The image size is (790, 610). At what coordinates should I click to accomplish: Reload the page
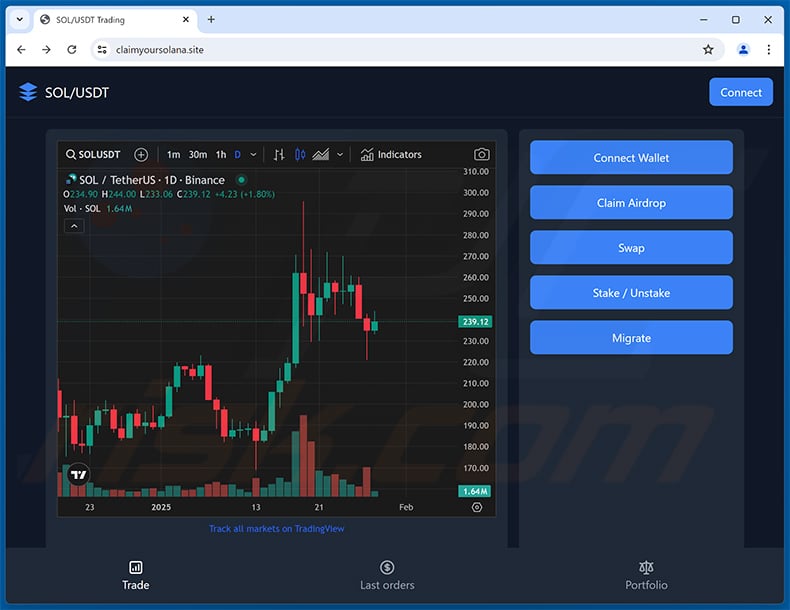click(x=72, y=49)
